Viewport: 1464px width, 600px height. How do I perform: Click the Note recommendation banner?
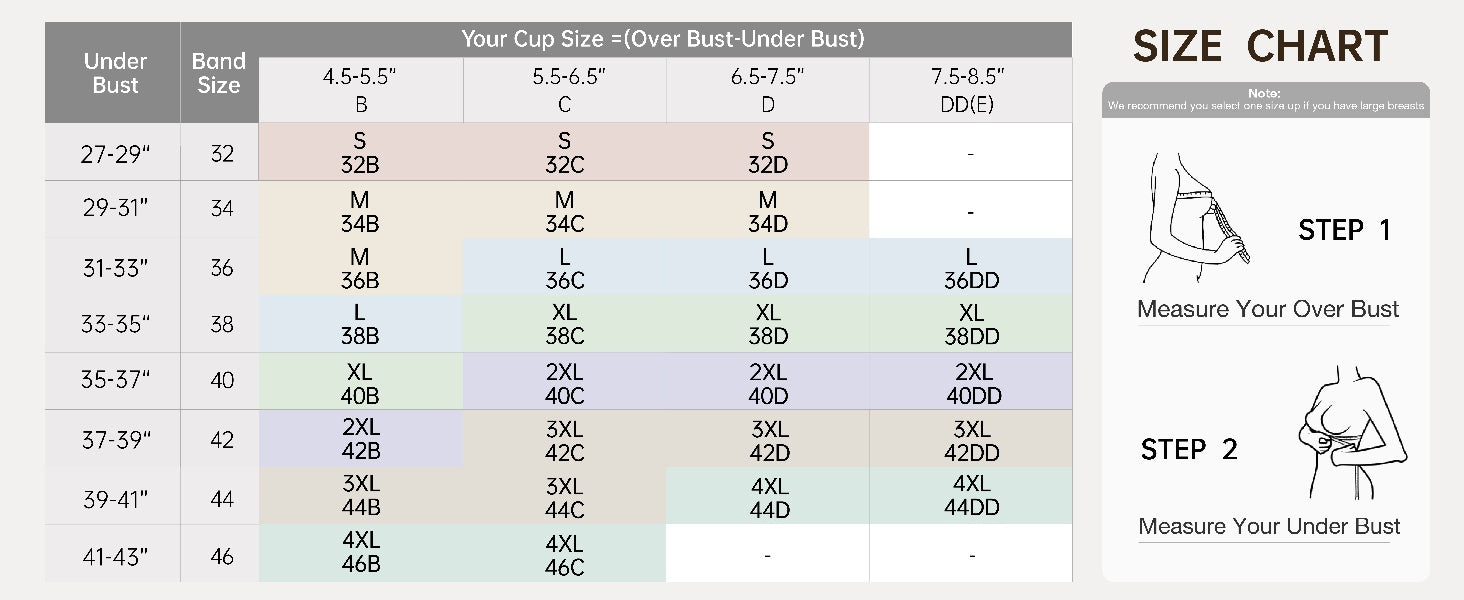(x=1266, y=100)
